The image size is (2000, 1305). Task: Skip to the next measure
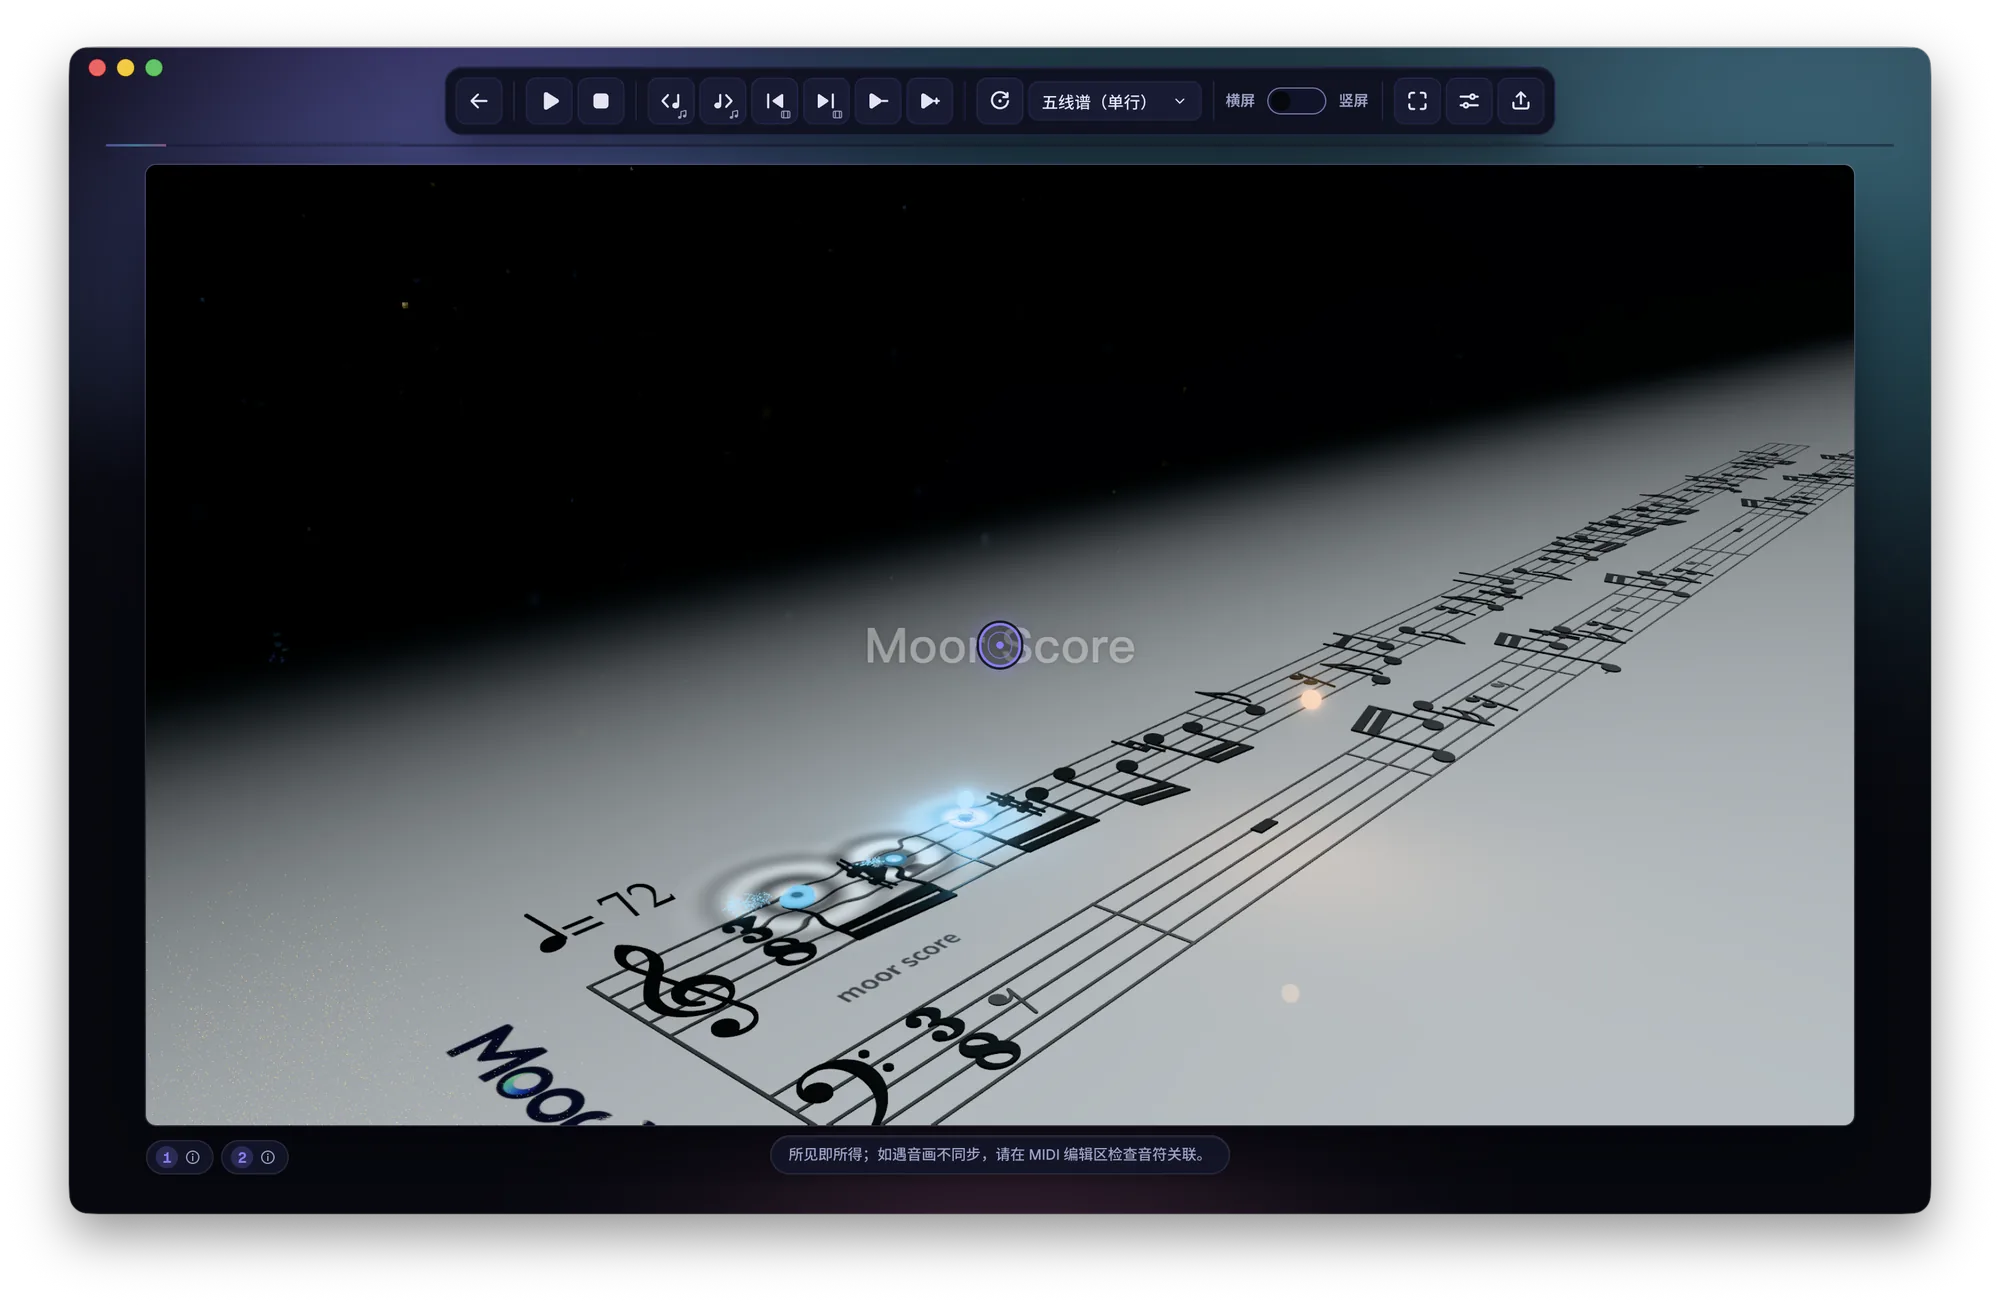tap(826, 101)
